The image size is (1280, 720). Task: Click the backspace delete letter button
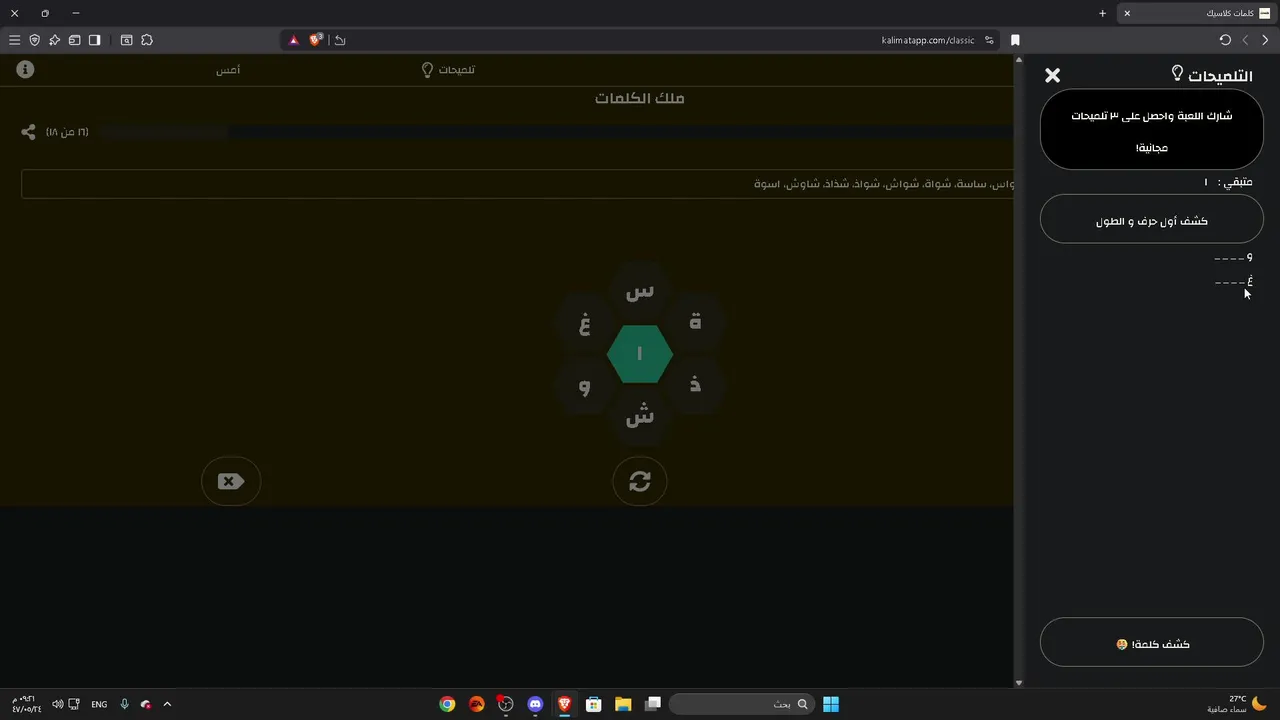click(231, 481)
